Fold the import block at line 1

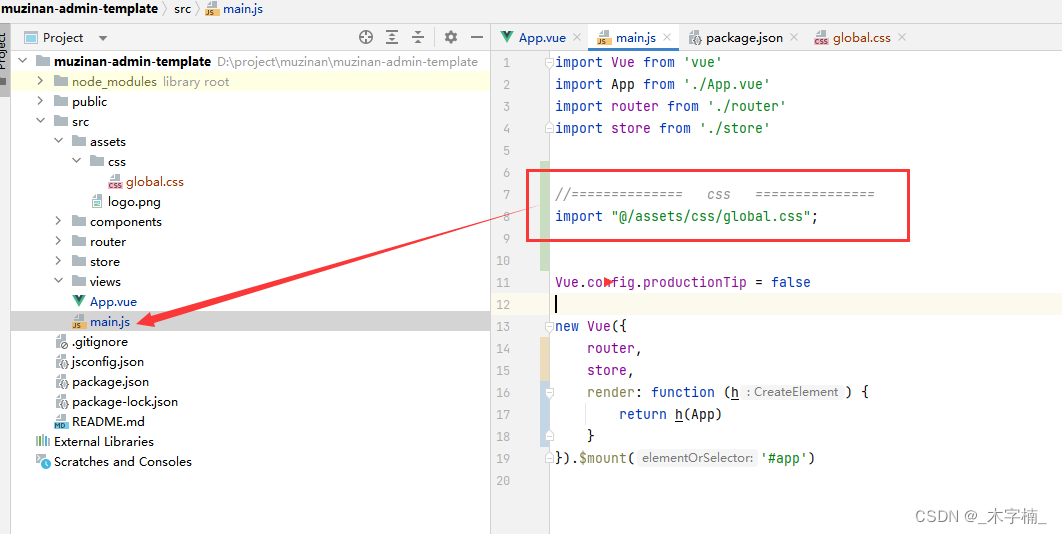click(549, 62)
